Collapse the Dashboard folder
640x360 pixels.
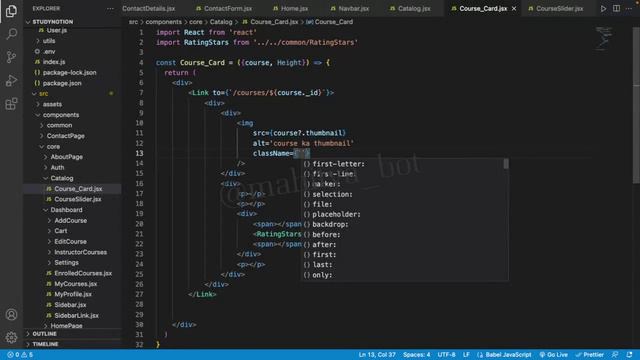pos(66,210)
